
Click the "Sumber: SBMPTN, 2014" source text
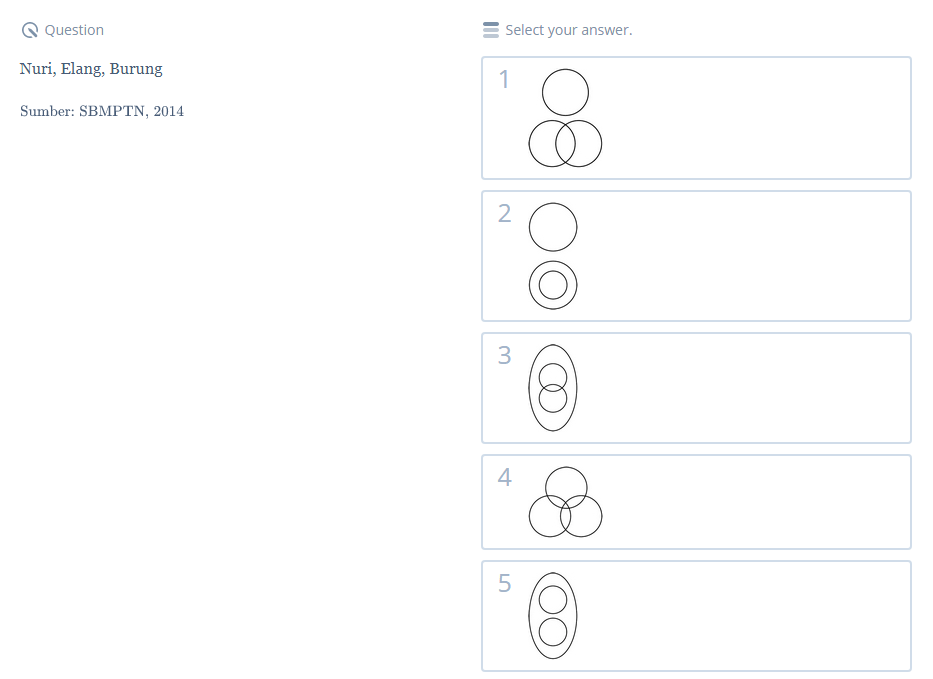coord(102,111)
